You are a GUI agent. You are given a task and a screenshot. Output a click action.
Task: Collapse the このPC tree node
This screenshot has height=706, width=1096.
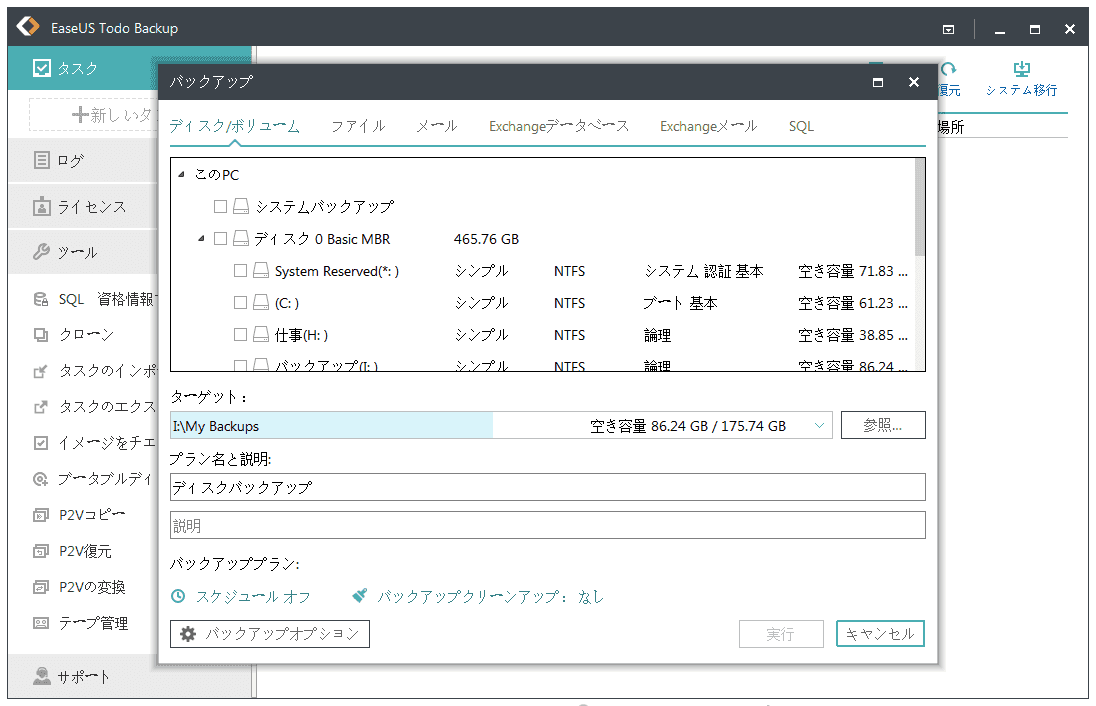point(181,175)
